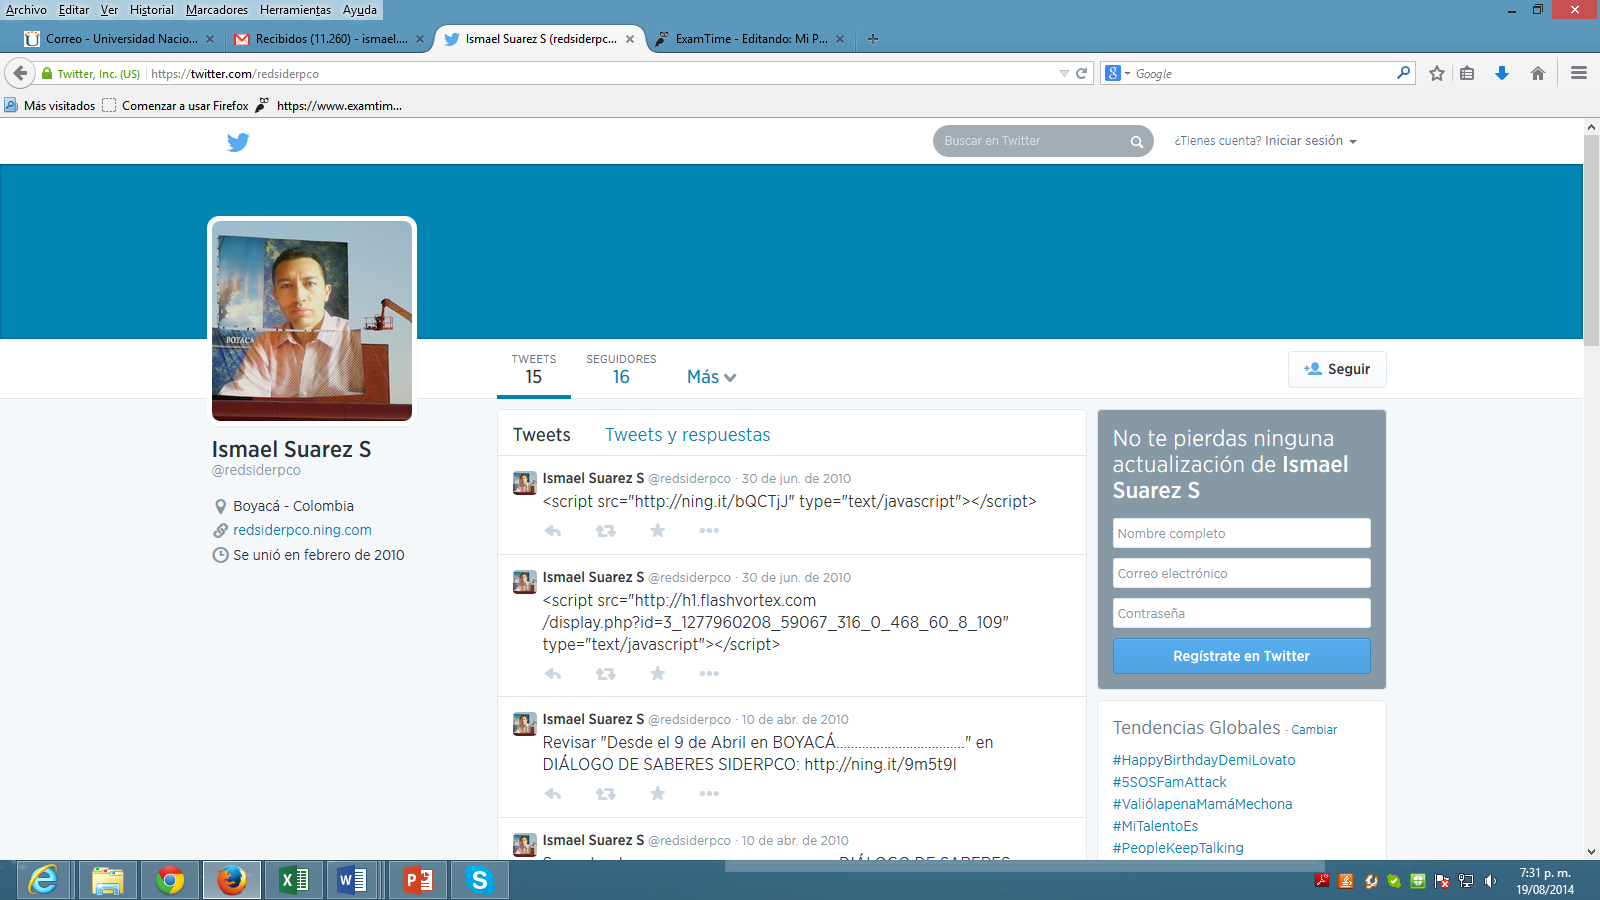Open Ismael Suarez S large profile photo
The width and height of the screenshot is (1600, 900).
tap(312, 321)
